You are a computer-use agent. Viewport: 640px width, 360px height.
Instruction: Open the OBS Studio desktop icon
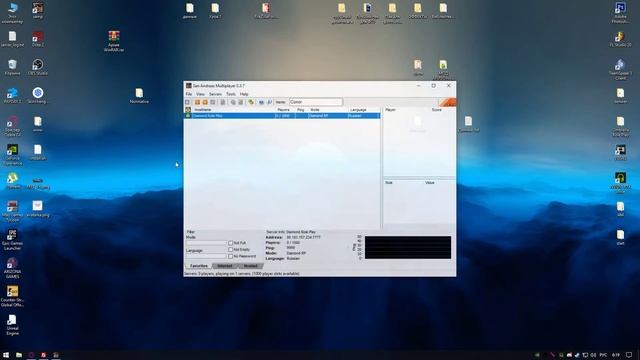pos(38,67)
